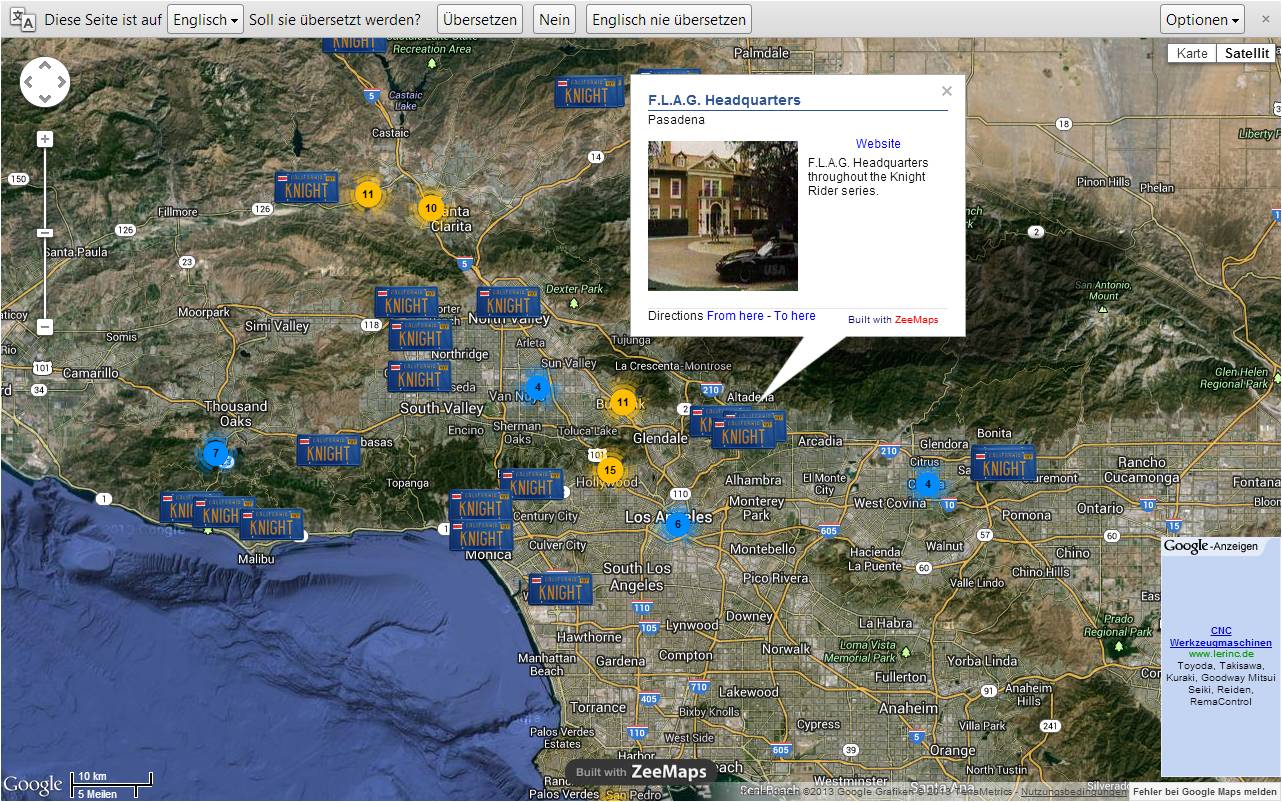Image resolution: width=1282 pixels, height=802 pixels.
Task: Click the F.L.A.G. Headquarters title
Action: (x=724, y=100)
